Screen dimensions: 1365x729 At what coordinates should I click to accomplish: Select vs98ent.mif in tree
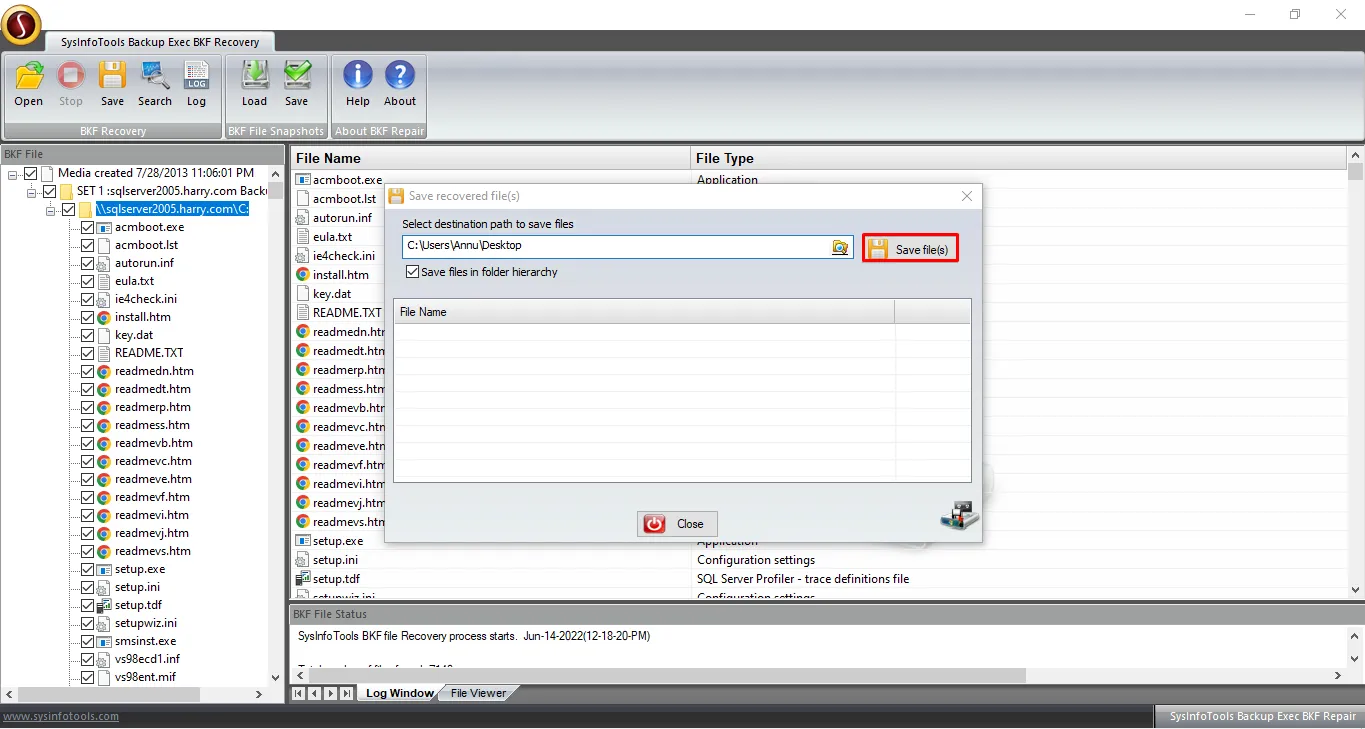(145, 677)
